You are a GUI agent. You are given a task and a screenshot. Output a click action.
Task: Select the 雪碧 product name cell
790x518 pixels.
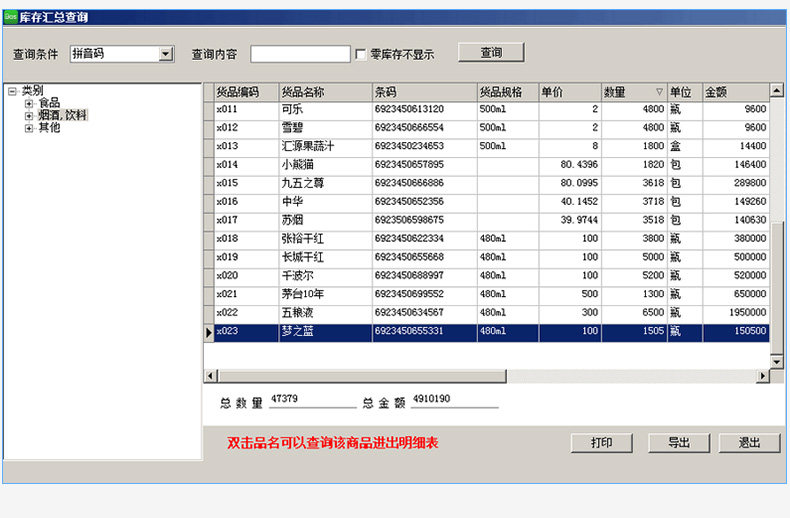pos(325,128)
